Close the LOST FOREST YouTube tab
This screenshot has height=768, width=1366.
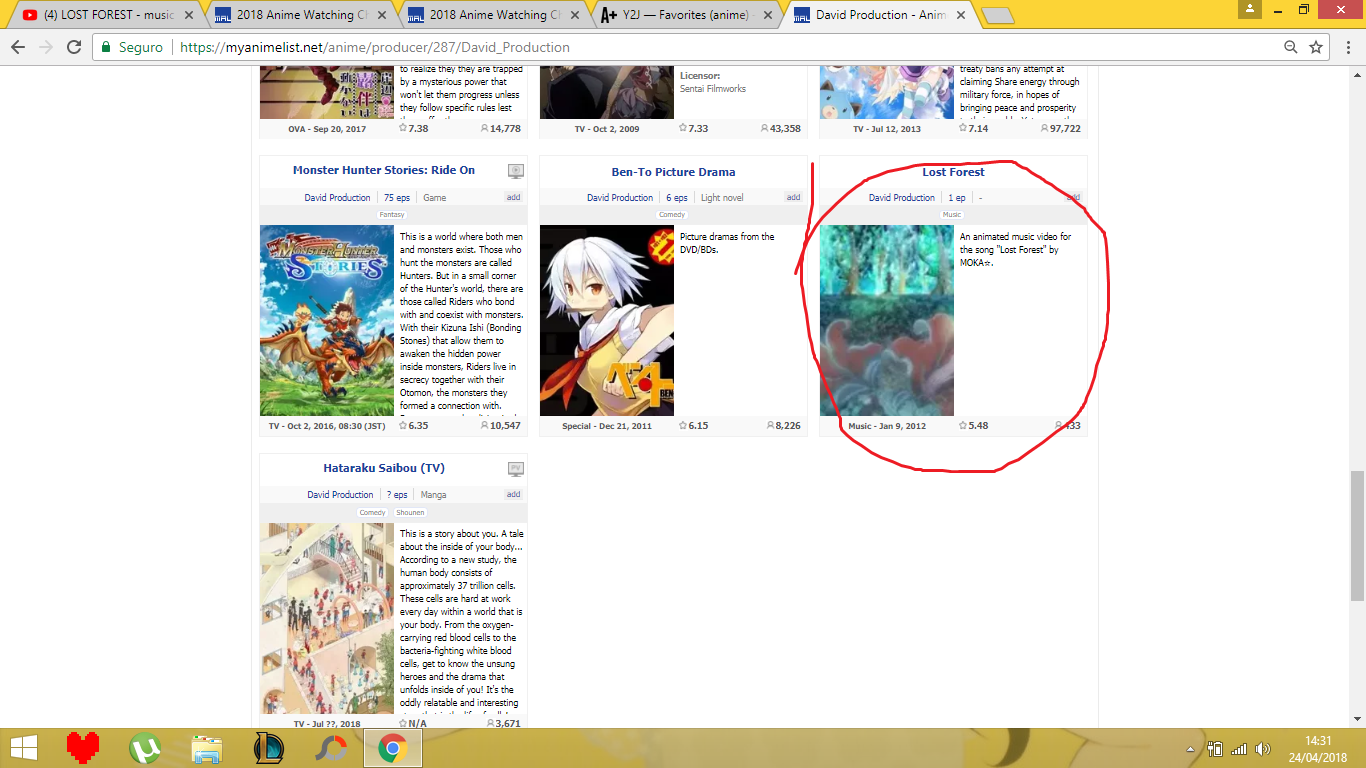(x=189, y=15)
